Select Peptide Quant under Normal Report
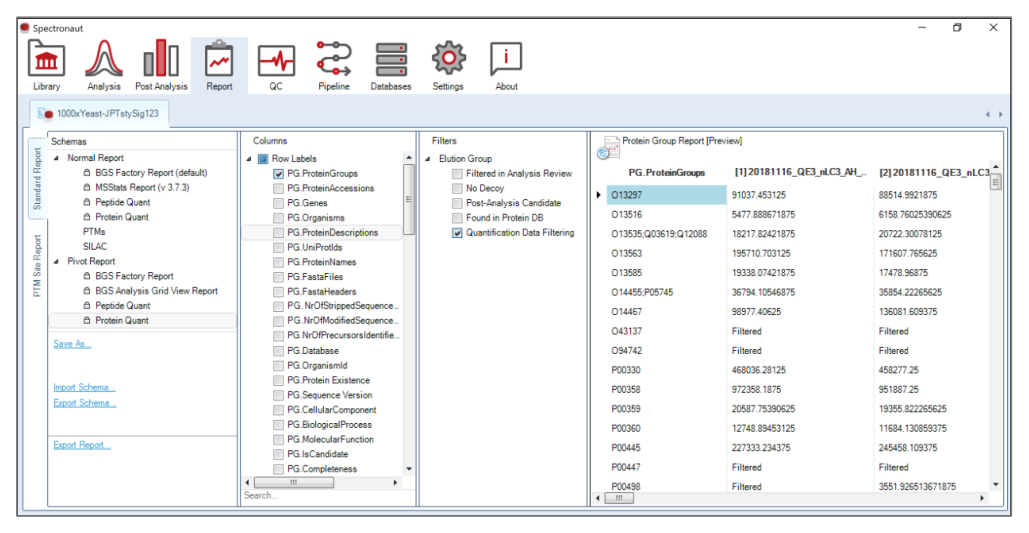 123,202
